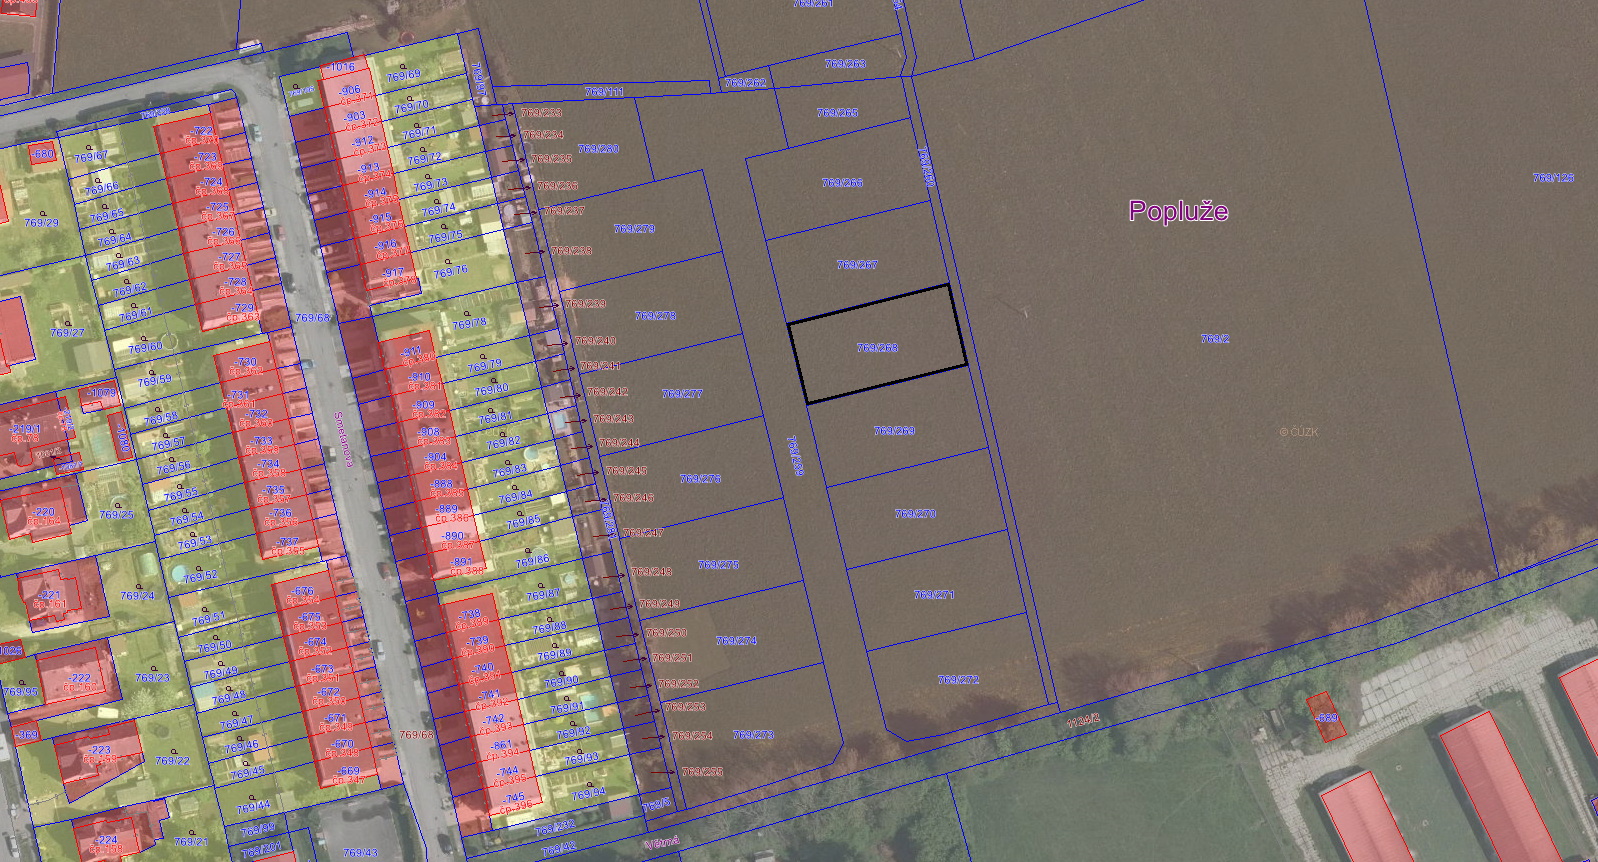Image resolution: width=1598 pixels, height=862 pixels.
Task: Click the building parcel labeled -729
Action: (242, 309)
